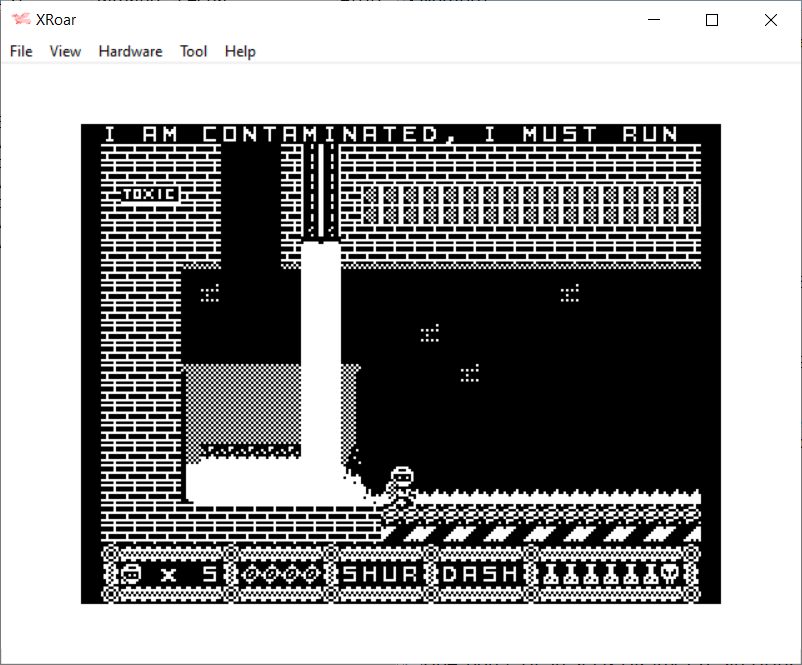Click the barred window grate on wall
Viewport: 802px width, 665px height.
tap(530, 205)
